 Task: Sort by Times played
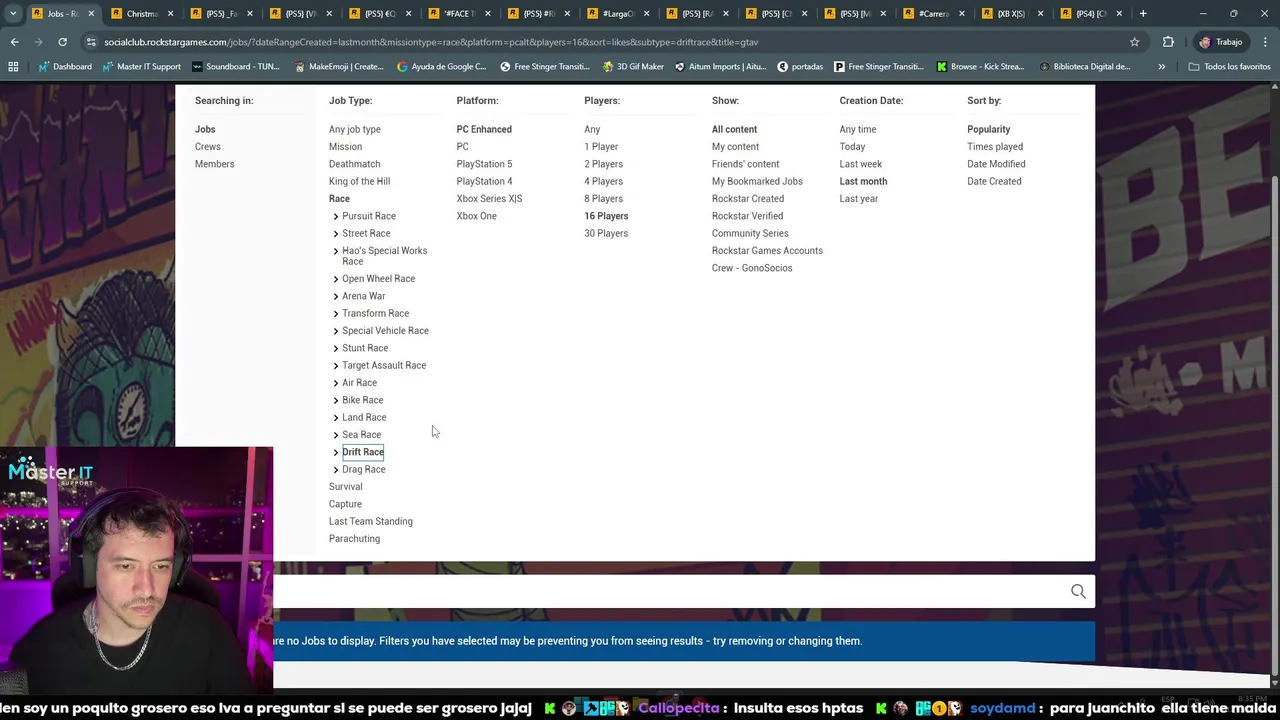pyautogui.click(x=994, y=146)
